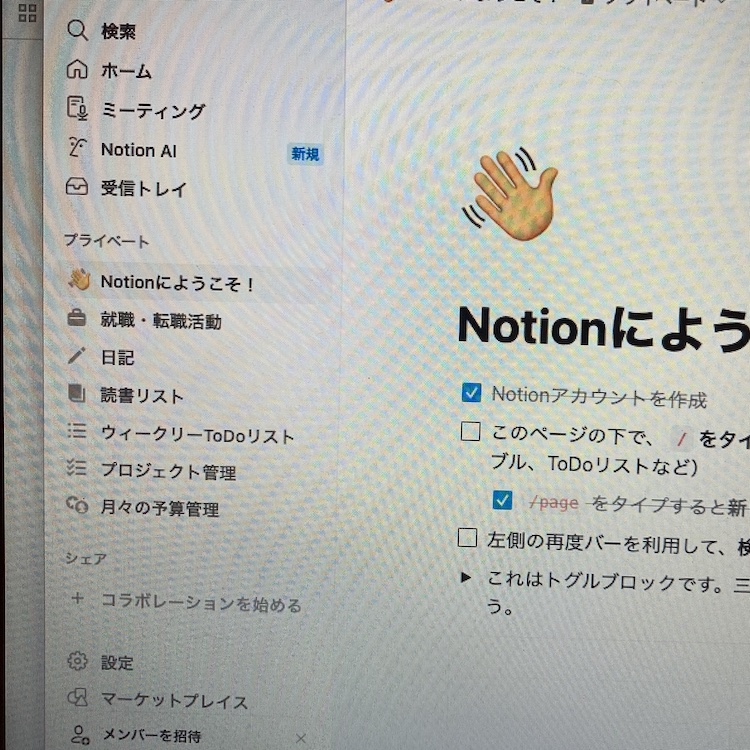The width and height of the screenshot is (750, 750).
Task: Open the 日記 page
Action: 118,358
